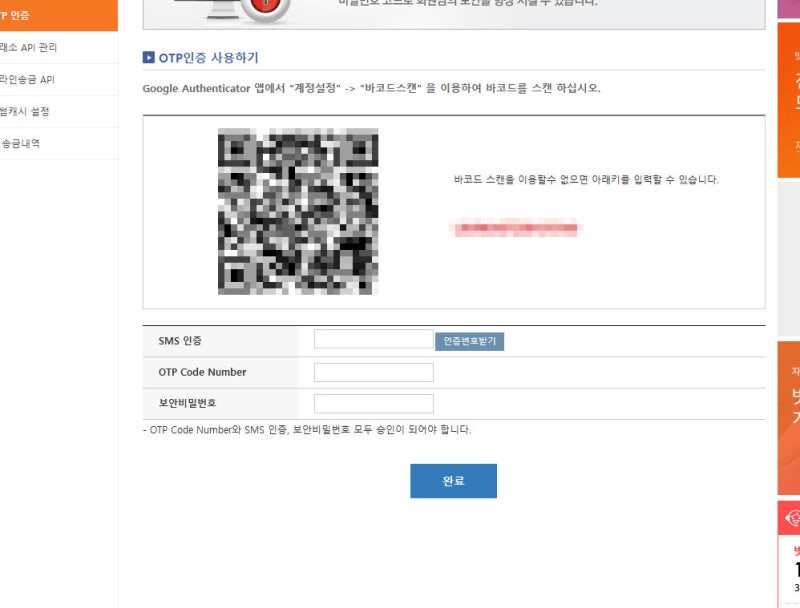
Task: Click the purple banner at top-right corner
Action: click(x=789, y=9)
